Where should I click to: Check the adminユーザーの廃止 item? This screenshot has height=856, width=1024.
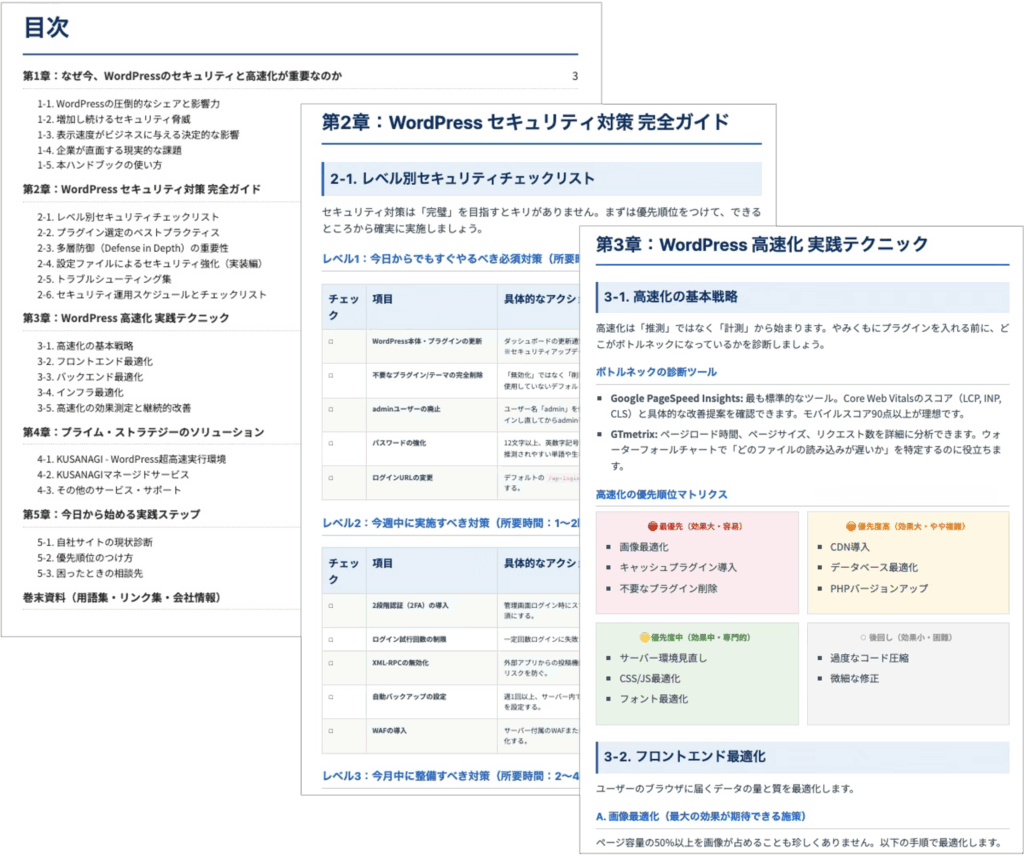point(332,408)
